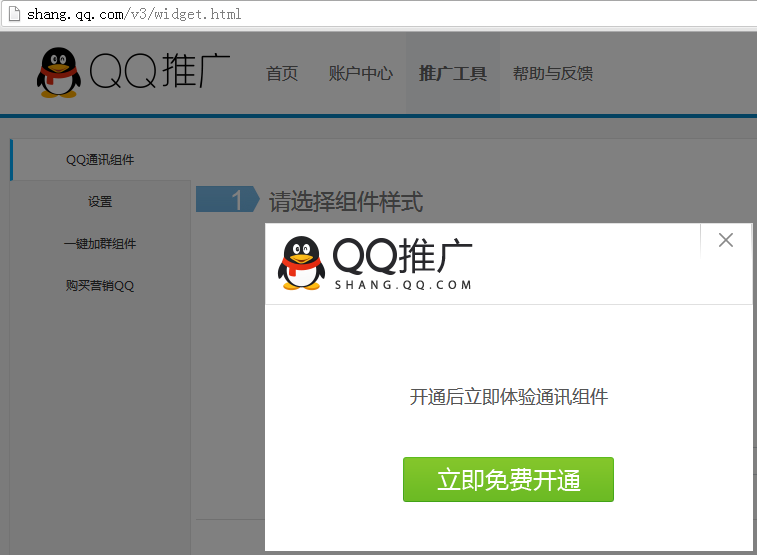
Task: Click the penguin logo inside the dialog
Action: [300, 264]
